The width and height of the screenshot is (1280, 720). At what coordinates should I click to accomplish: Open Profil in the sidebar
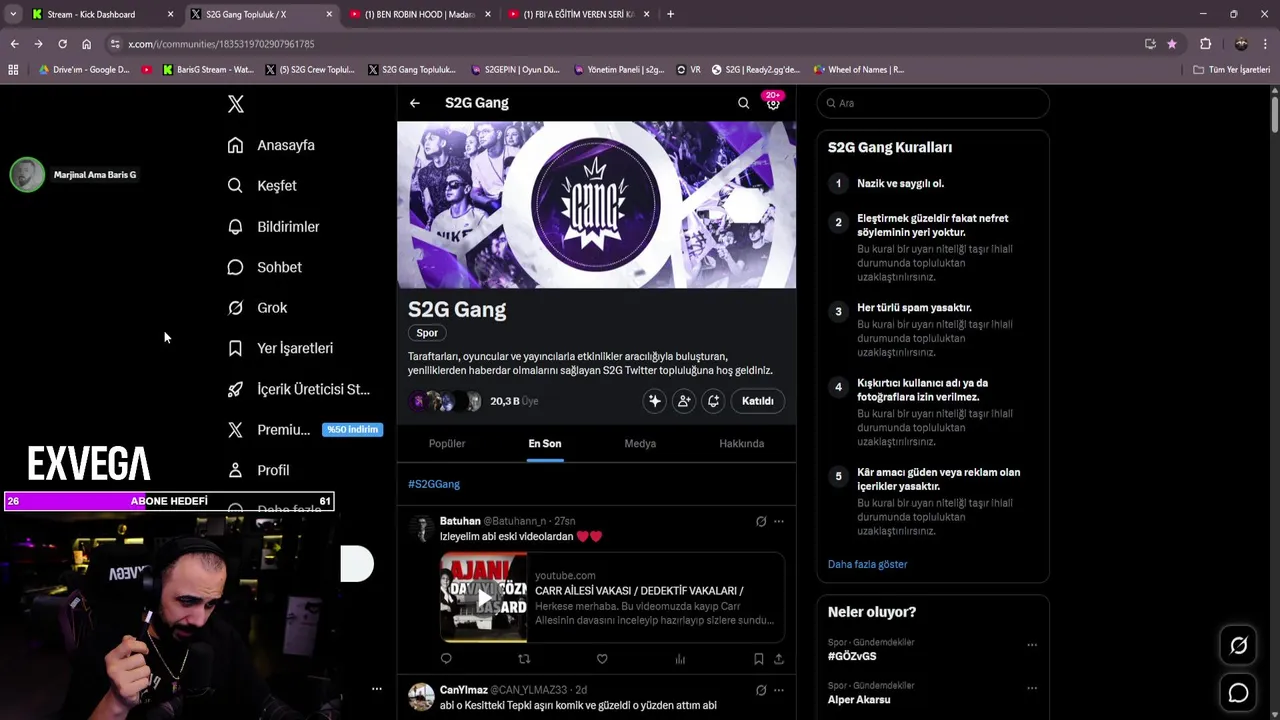pos(258,470)
